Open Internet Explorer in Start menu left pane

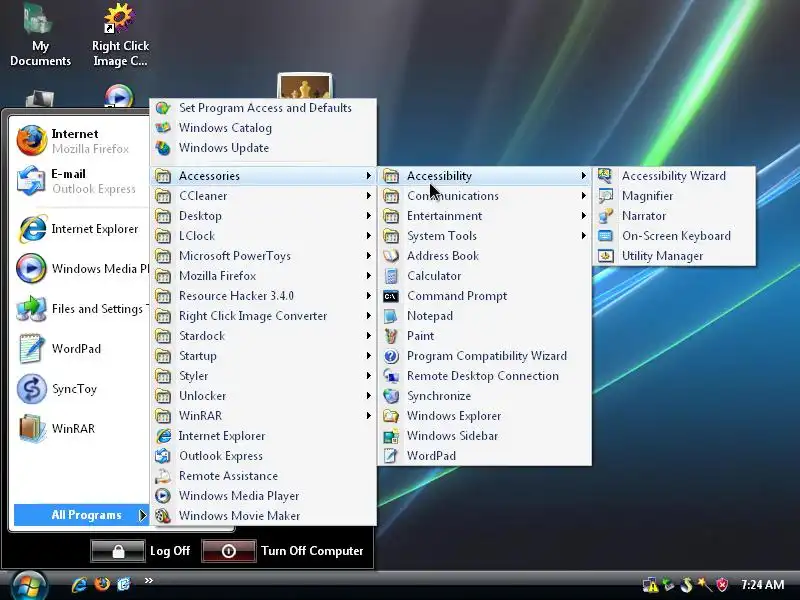coord(81,229)
